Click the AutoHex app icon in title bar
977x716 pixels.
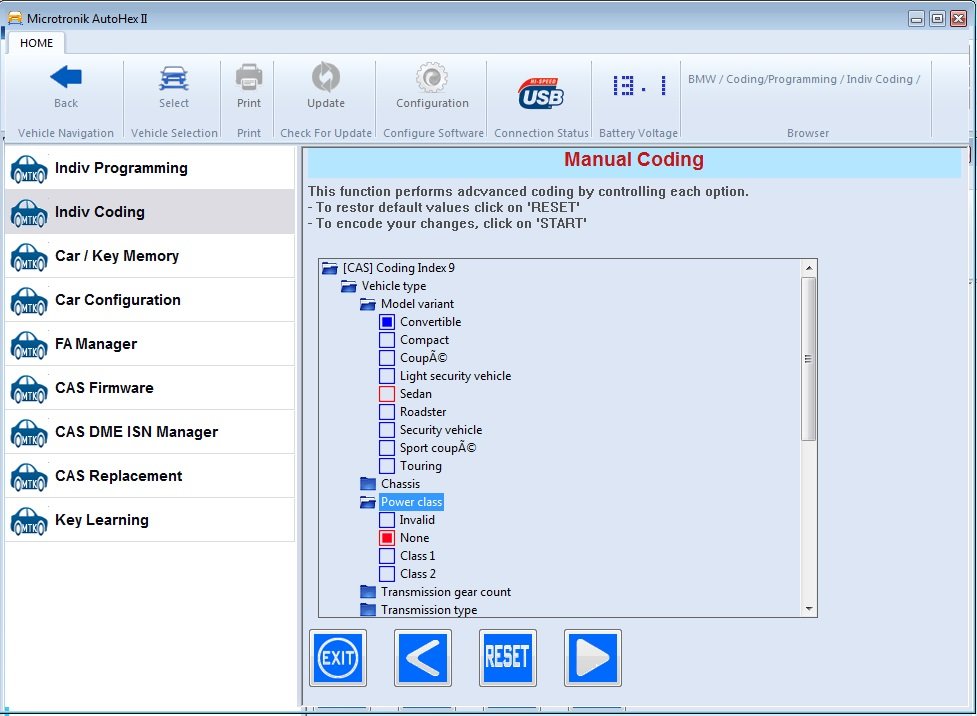point(15,18)
